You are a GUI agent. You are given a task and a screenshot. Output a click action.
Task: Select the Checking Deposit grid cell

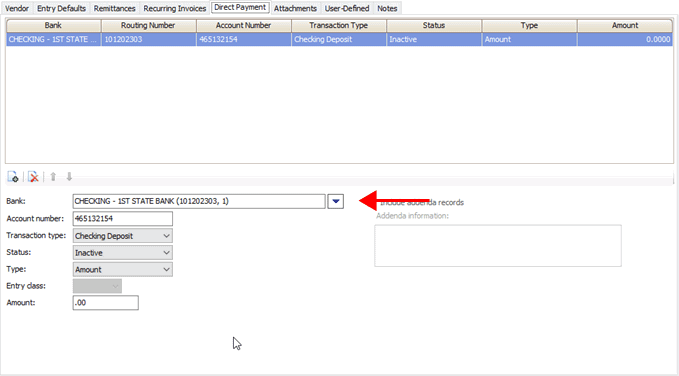pyautogui.click(x=339, y=39)
